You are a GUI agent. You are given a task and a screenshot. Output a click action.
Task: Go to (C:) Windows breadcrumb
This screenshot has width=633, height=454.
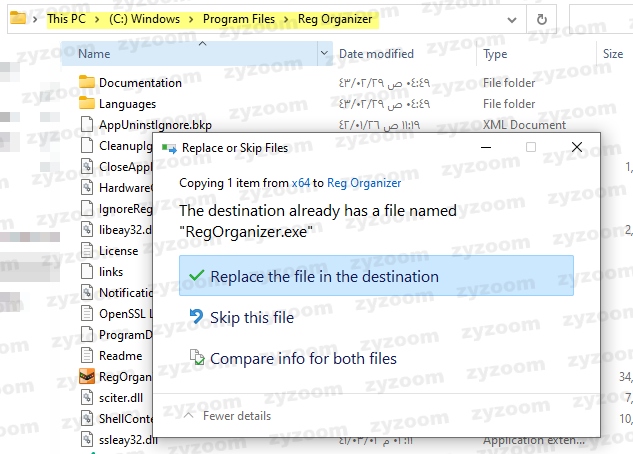pos(144,19)
